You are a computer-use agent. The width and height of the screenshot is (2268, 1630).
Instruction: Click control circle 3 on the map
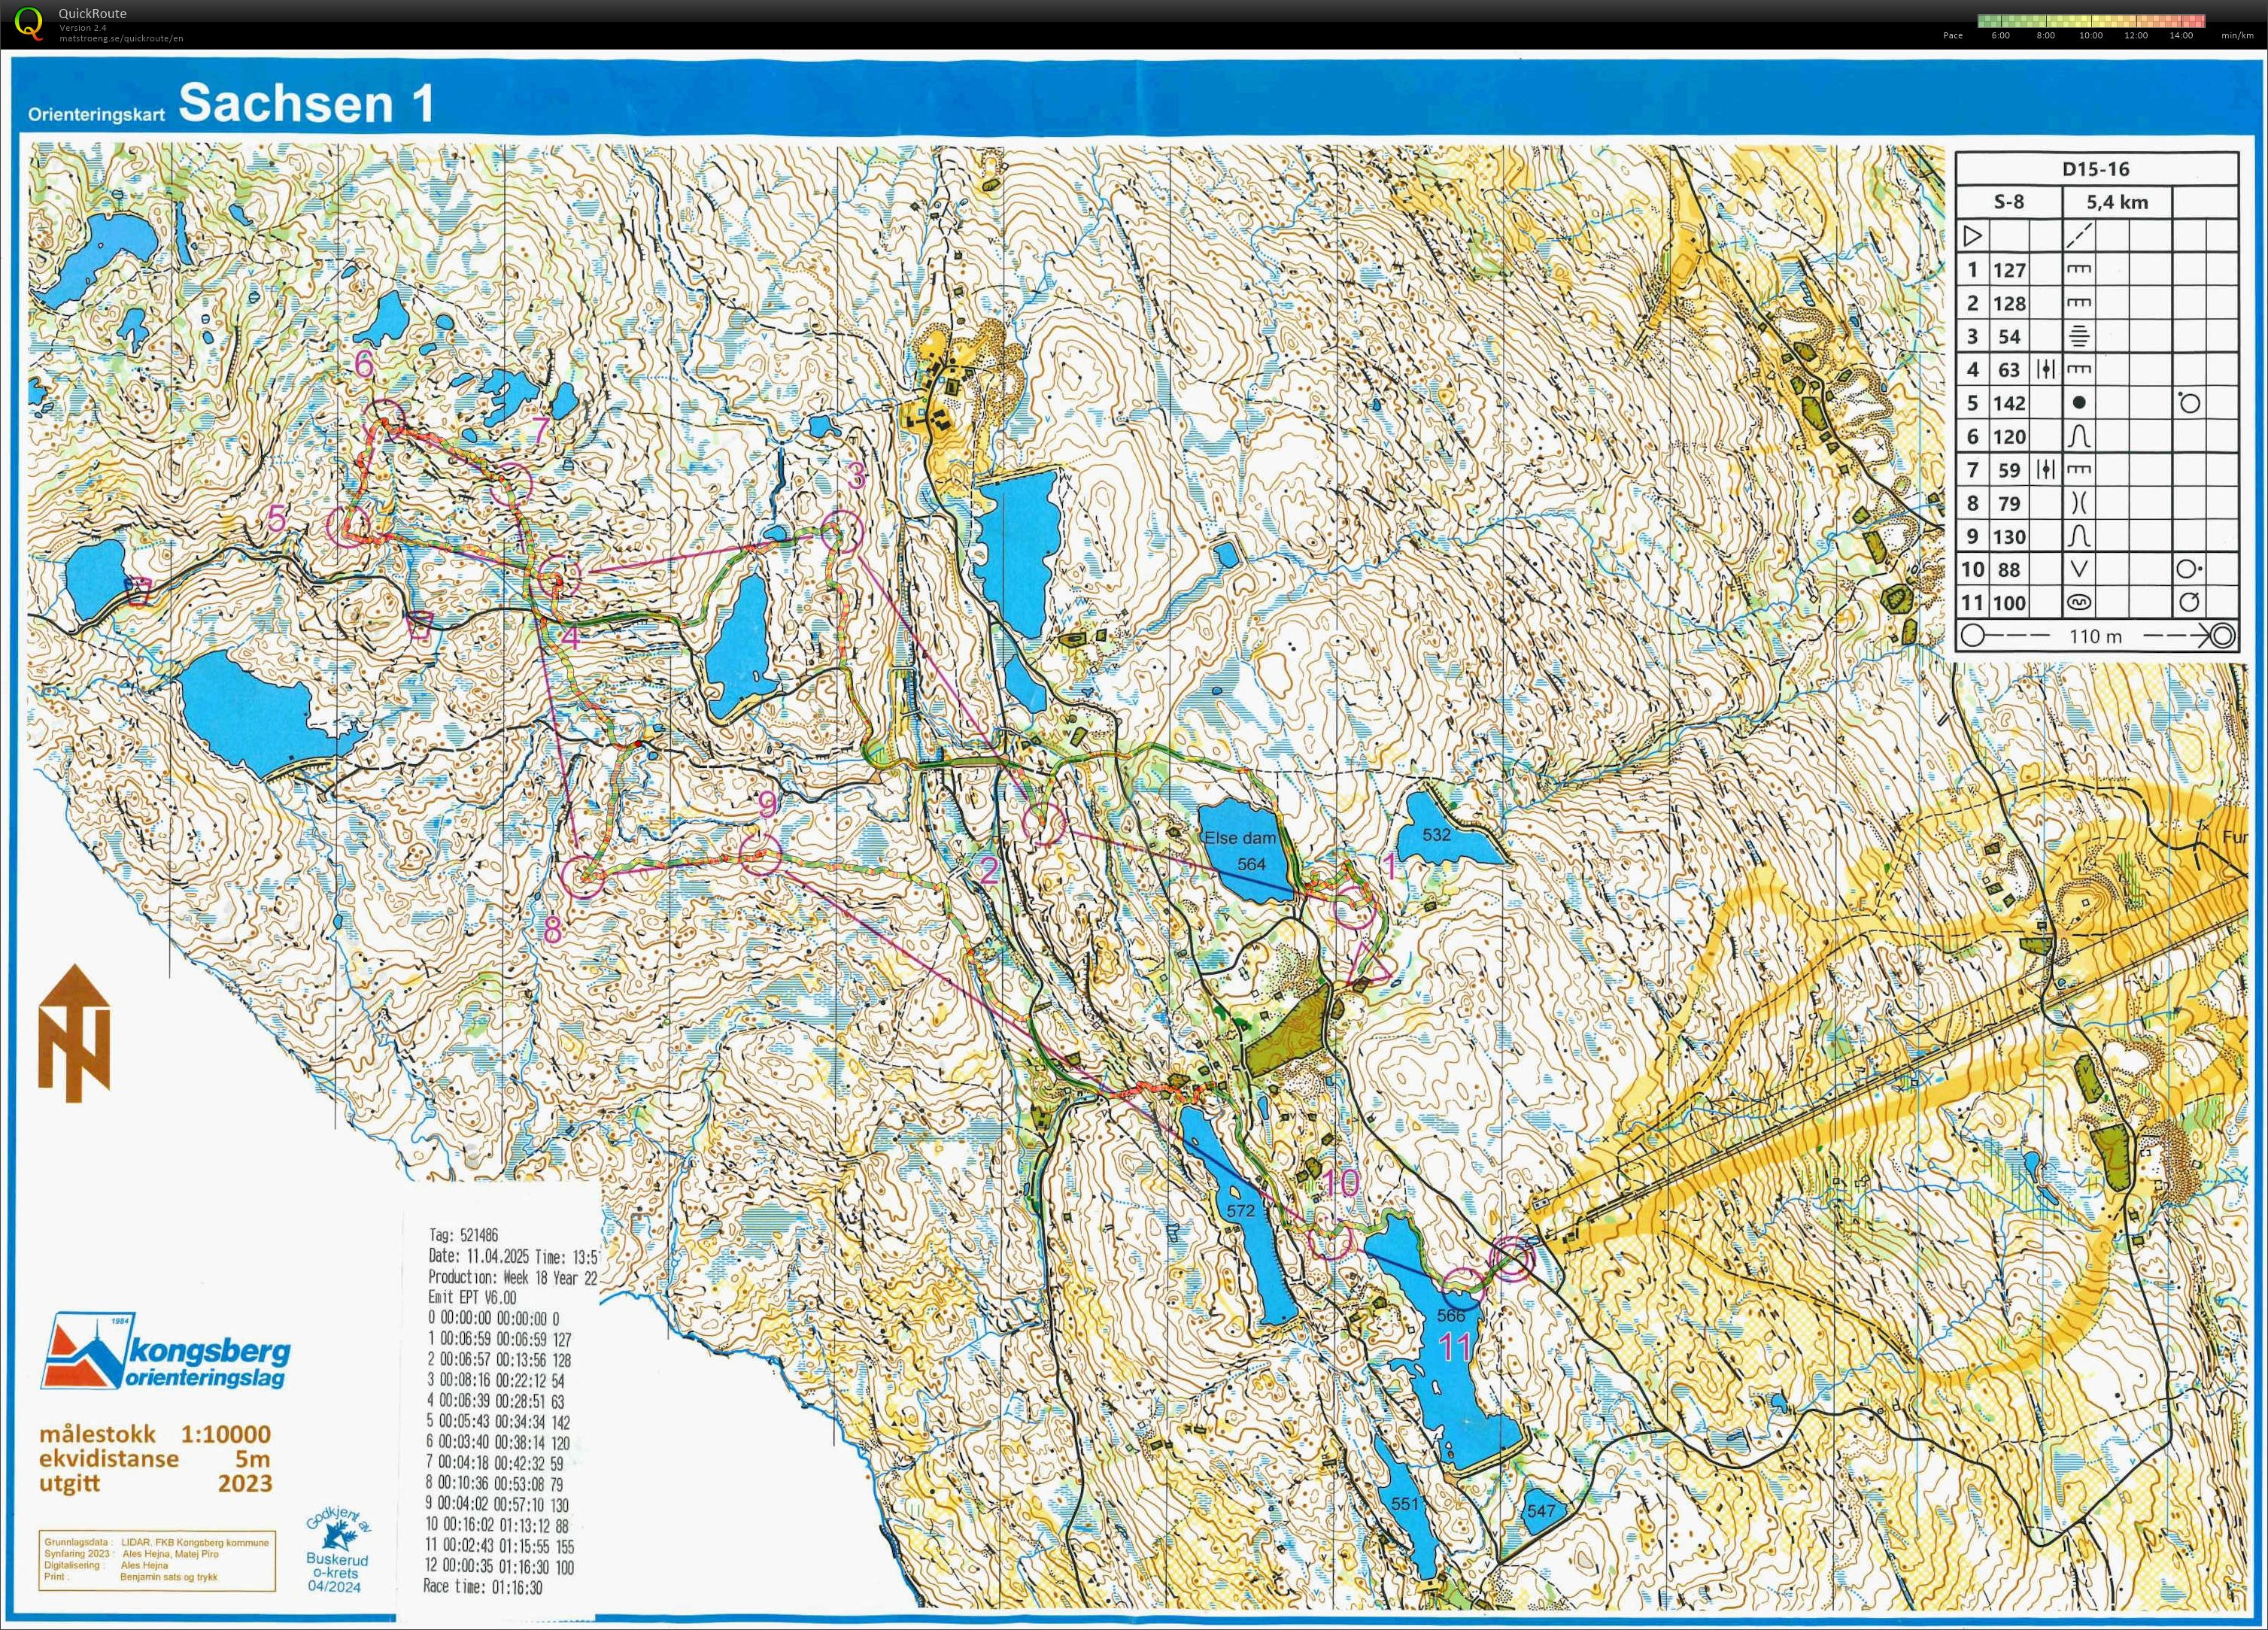pos(841,530)
